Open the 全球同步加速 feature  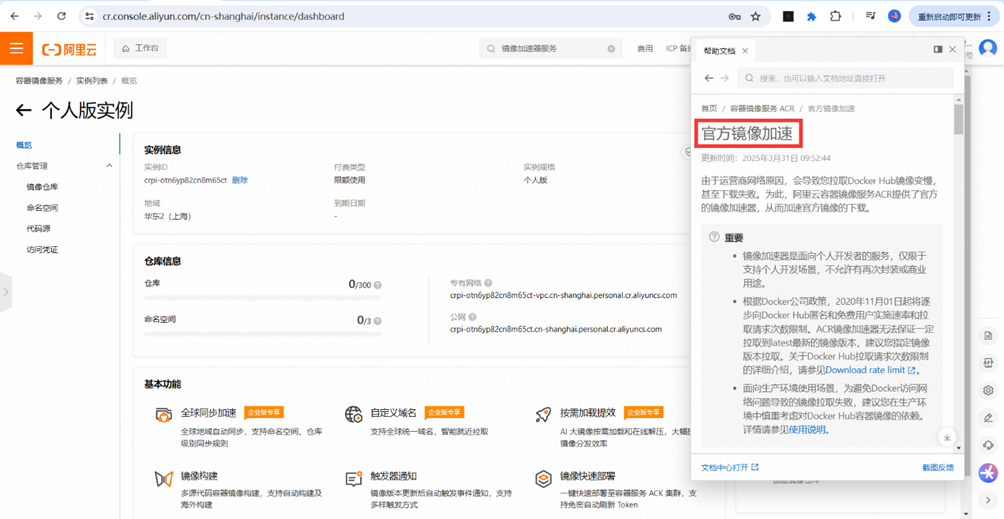208,412
